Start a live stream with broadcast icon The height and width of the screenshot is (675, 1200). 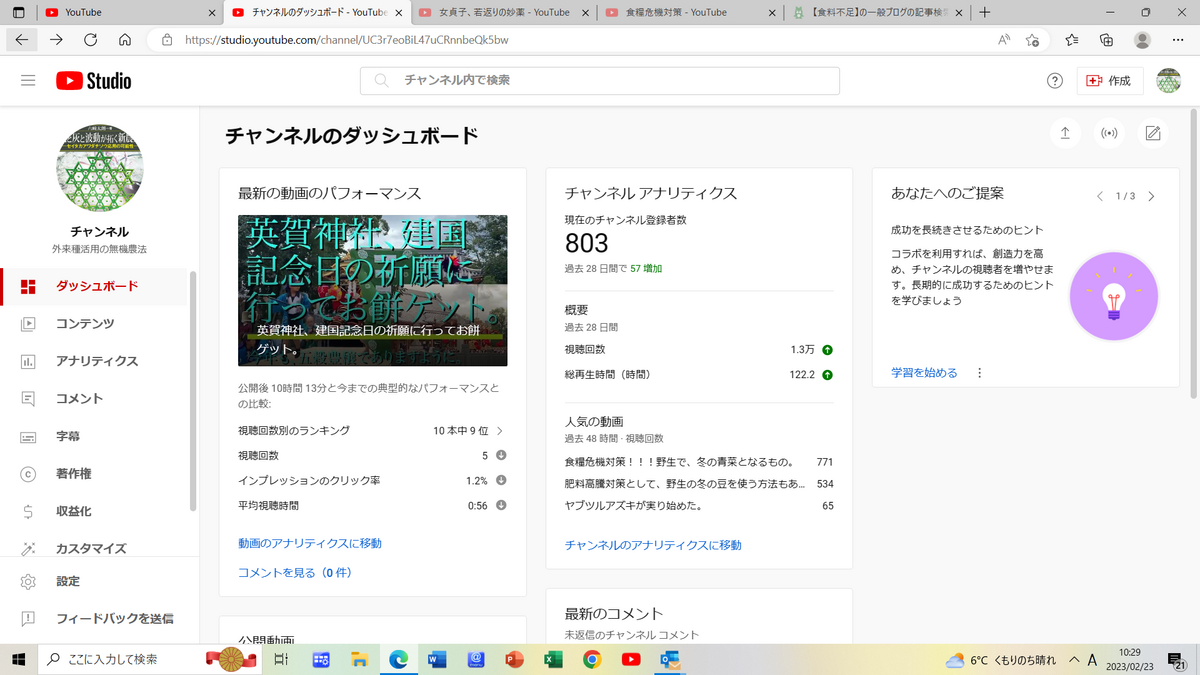pos(1109,133)
